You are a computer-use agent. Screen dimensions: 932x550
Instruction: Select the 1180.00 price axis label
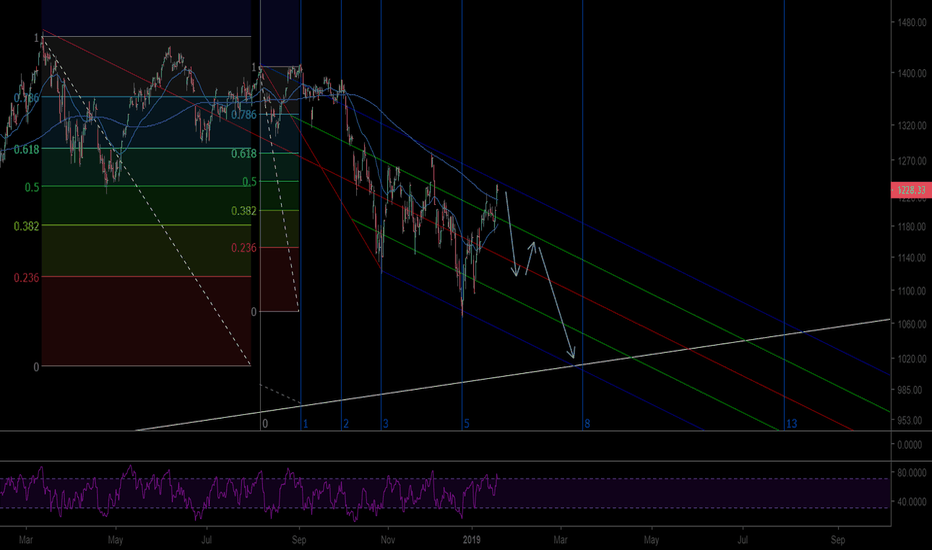tap(912, 227)
